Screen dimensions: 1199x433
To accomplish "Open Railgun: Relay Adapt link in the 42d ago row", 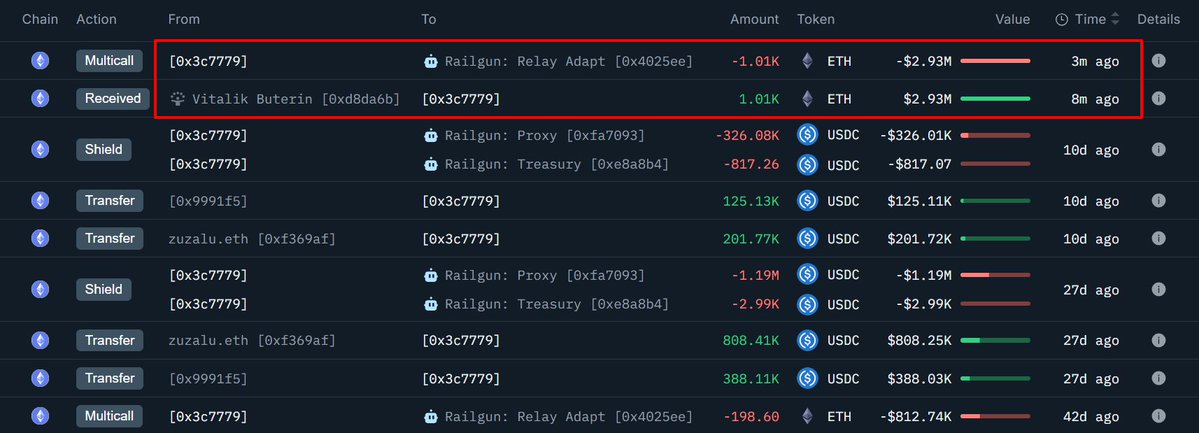I will (x=569, y=417).
